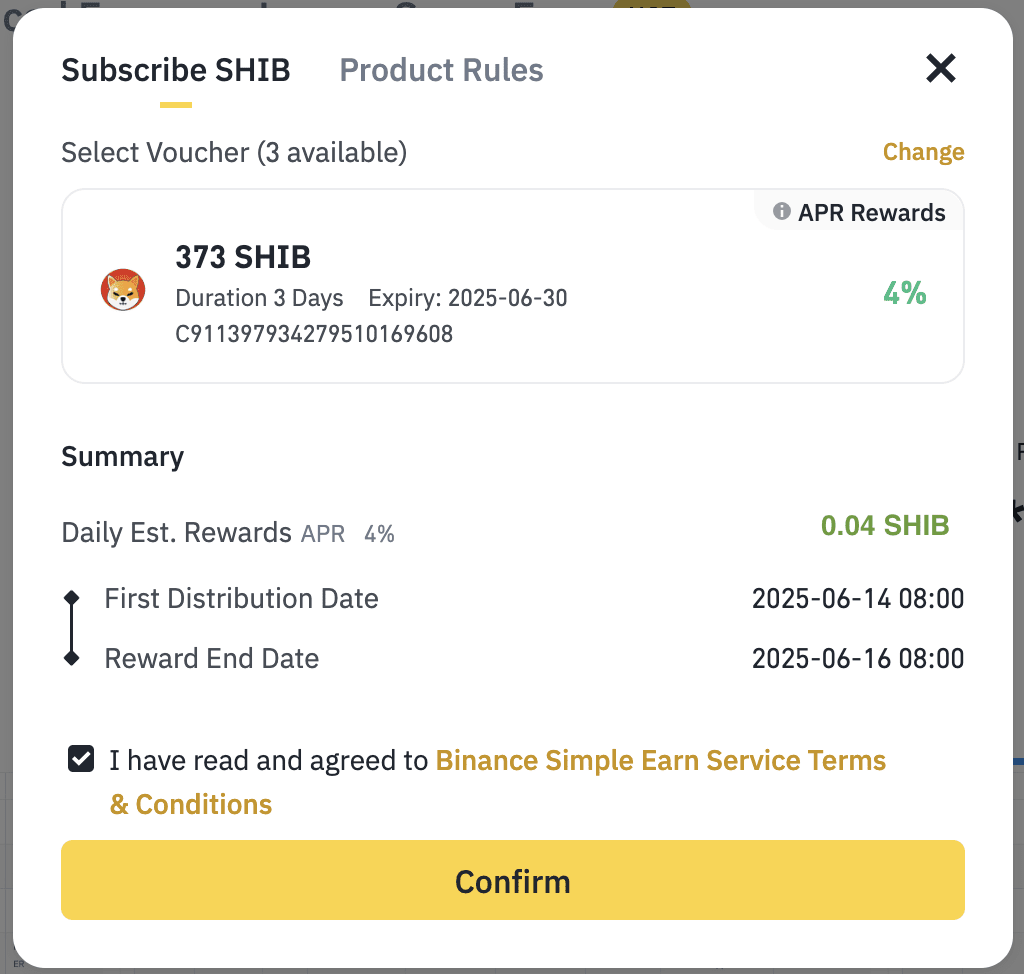Click the Duration 3 Days text
Screen dimensions: 1024x974
(259, 298)
